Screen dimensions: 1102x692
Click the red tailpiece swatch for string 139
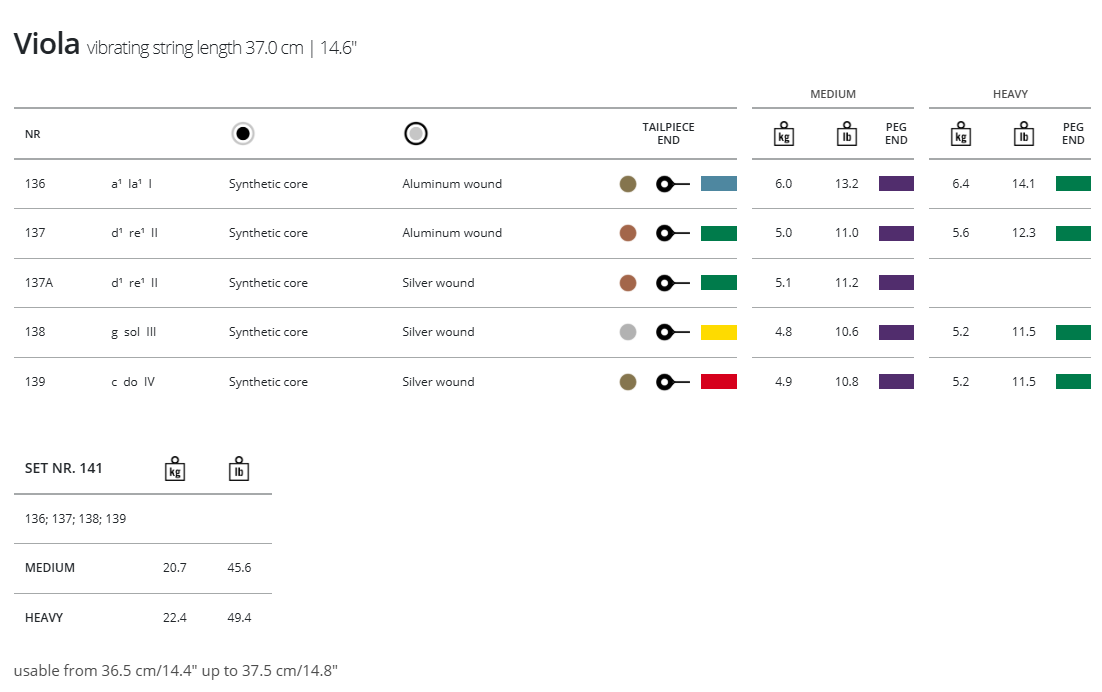[x=718, y=382]
